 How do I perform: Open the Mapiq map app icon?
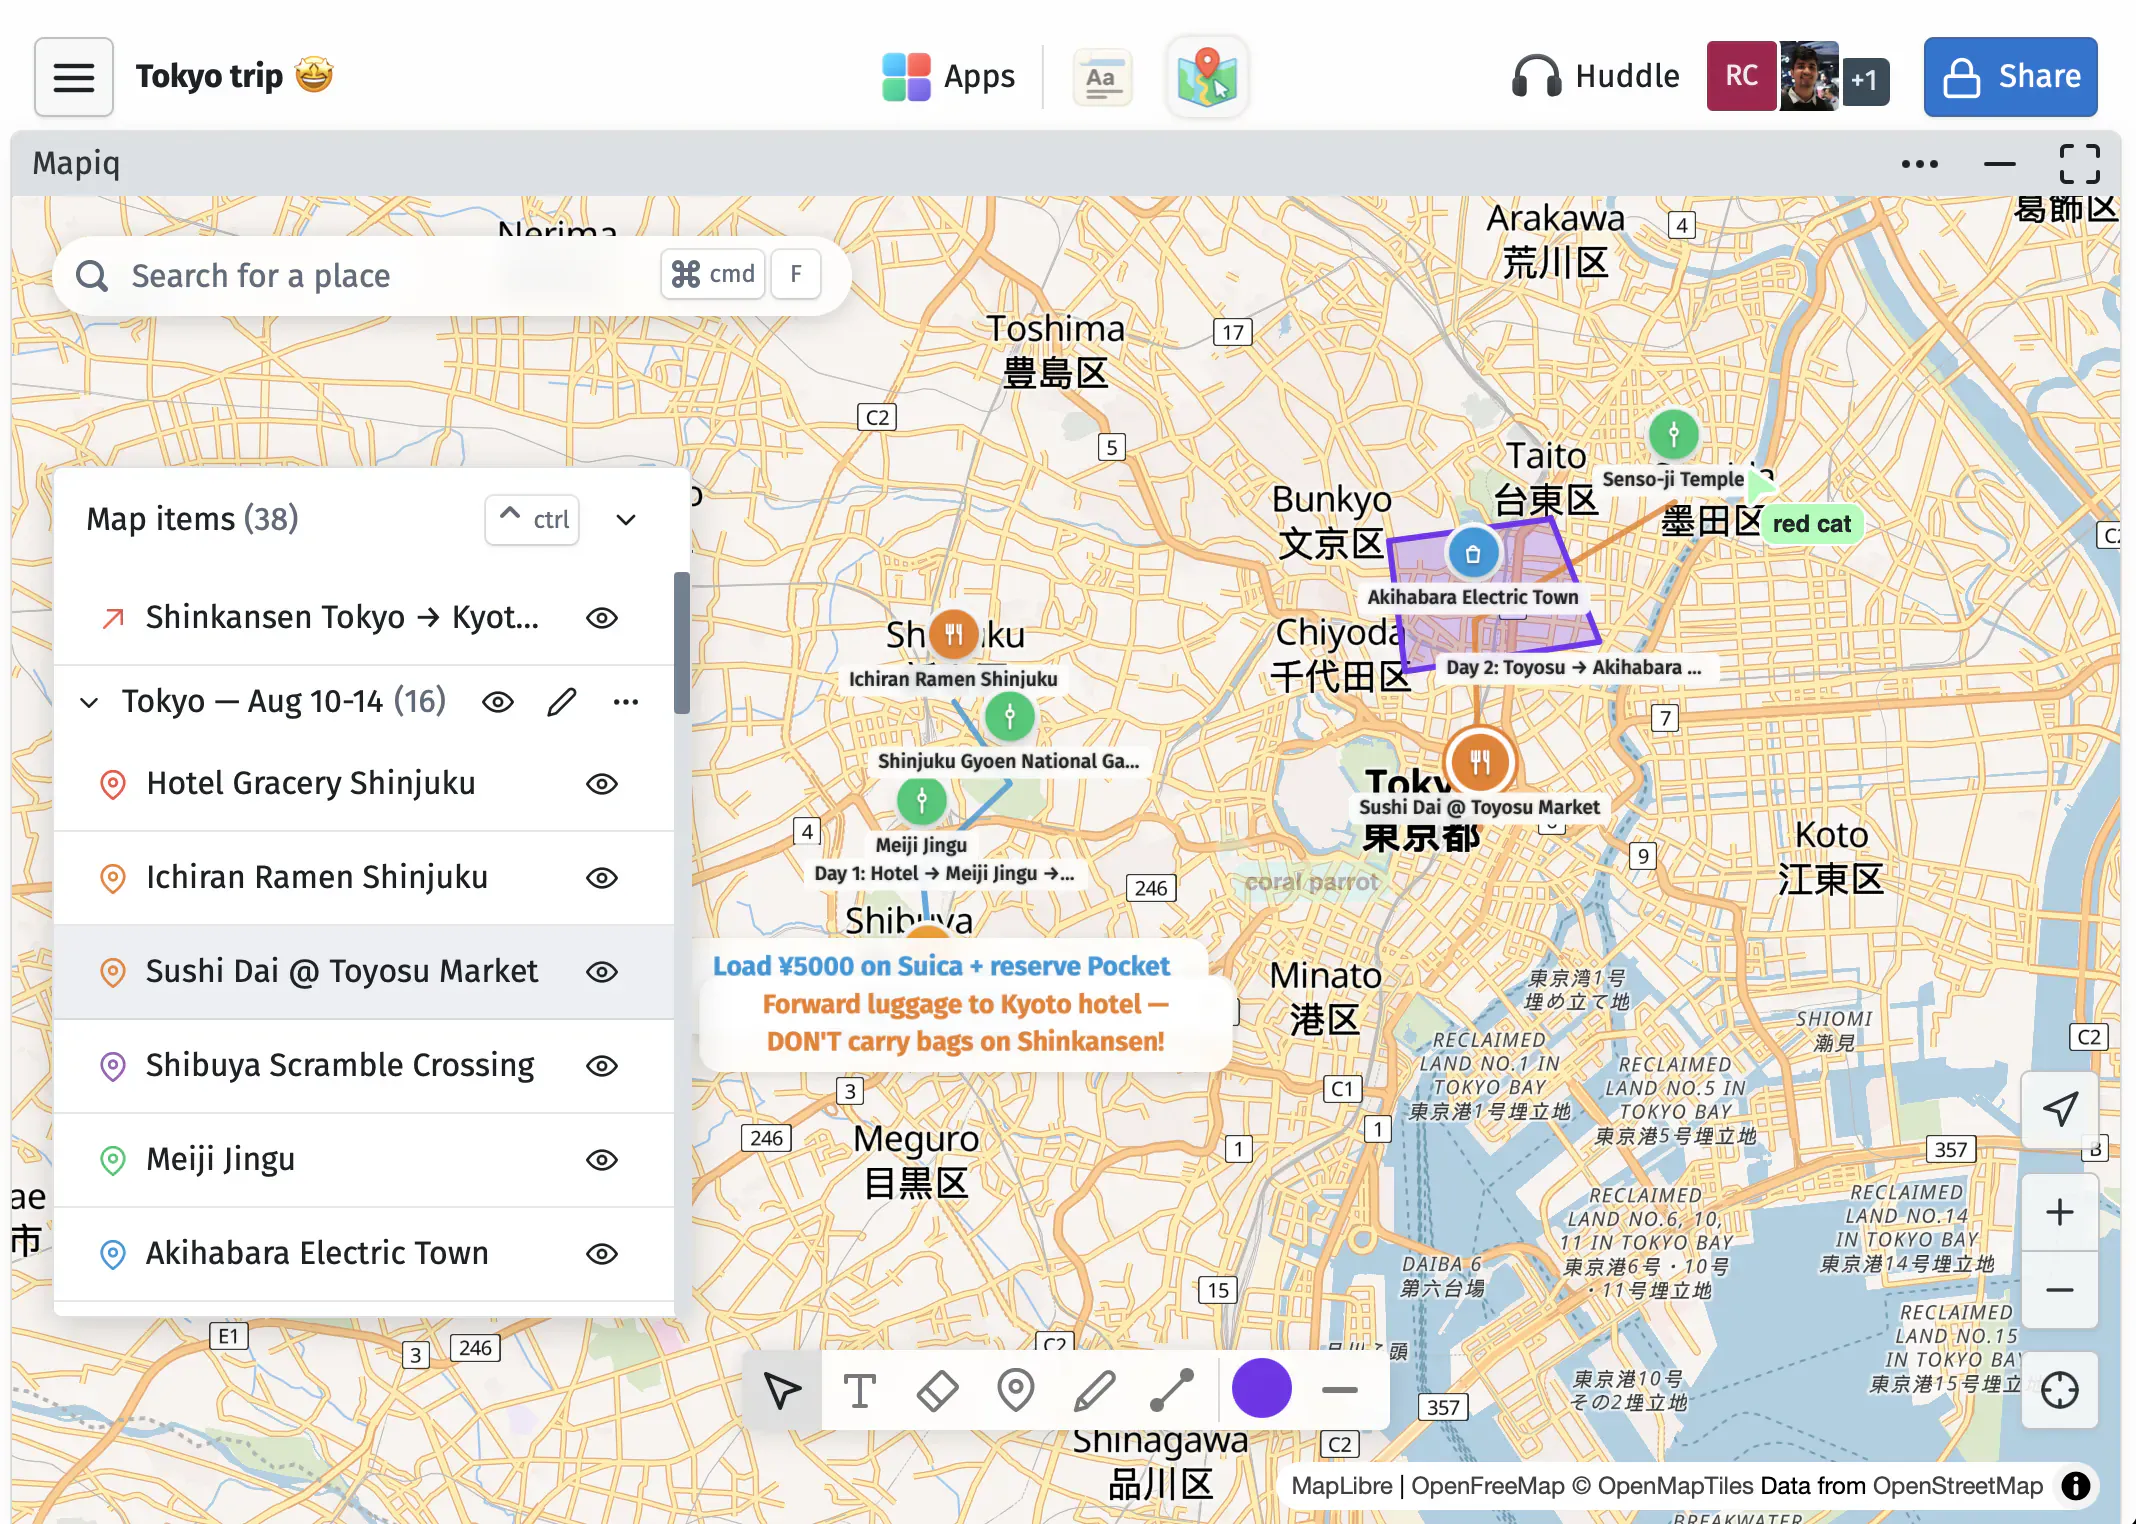click(x=1207, y=77)
